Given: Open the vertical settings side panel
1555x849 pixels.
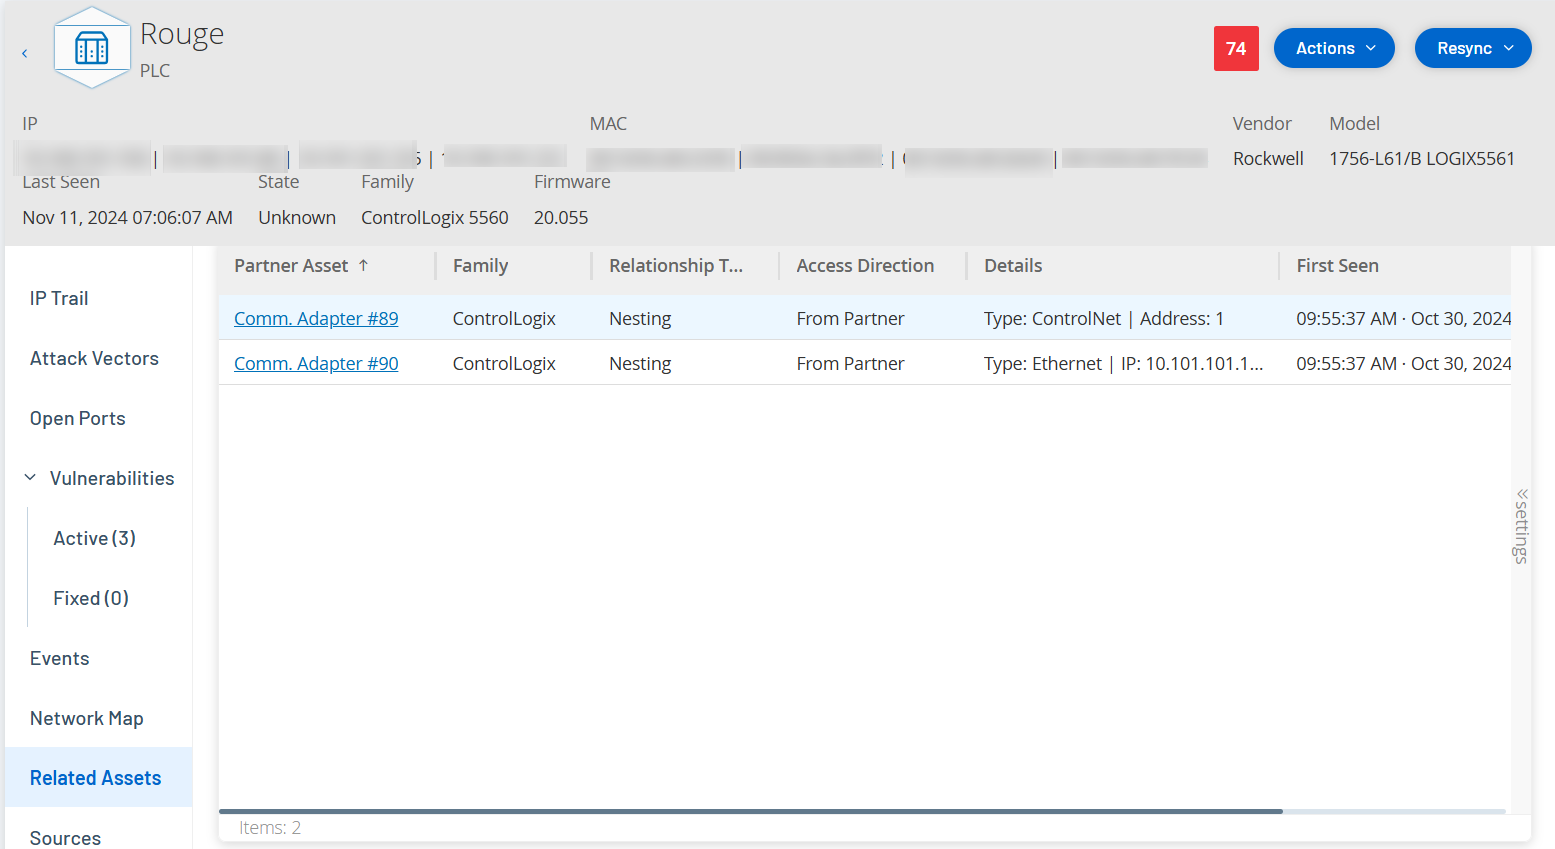Looking at the screenshot, I should tap(1521, 526).
